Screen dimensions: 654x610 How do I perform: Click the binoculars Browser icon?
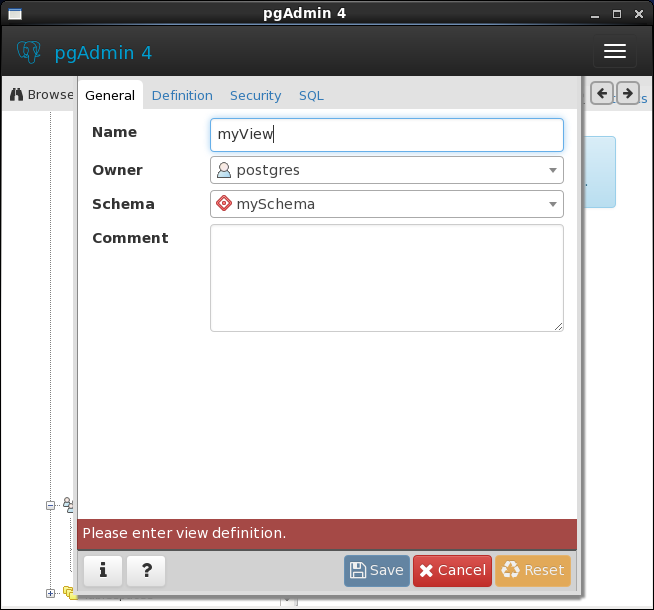16,95
